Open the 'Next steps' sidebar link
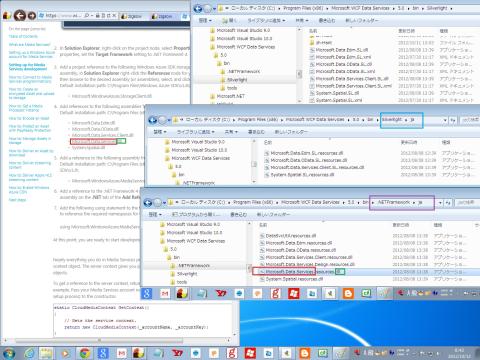Screen dimensions: 480x360 17,200
